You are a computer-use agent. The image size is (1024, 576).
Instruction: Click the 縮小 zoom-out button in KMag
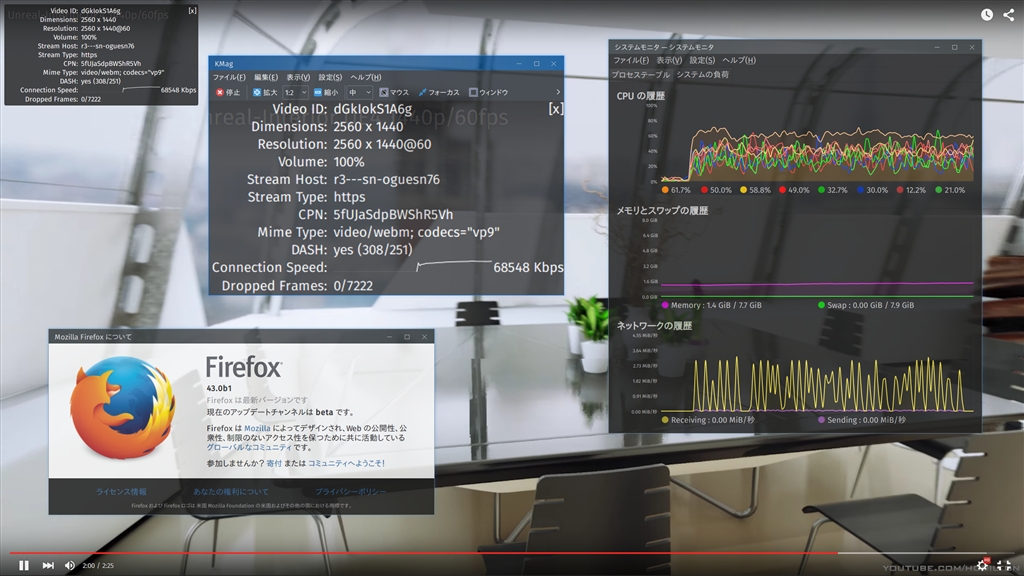[326, 93]
